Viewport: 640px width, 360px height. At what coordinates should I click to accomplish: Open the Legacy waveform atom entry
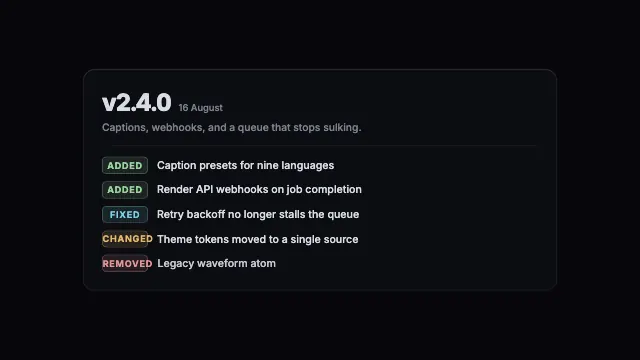tap(216, 263)
